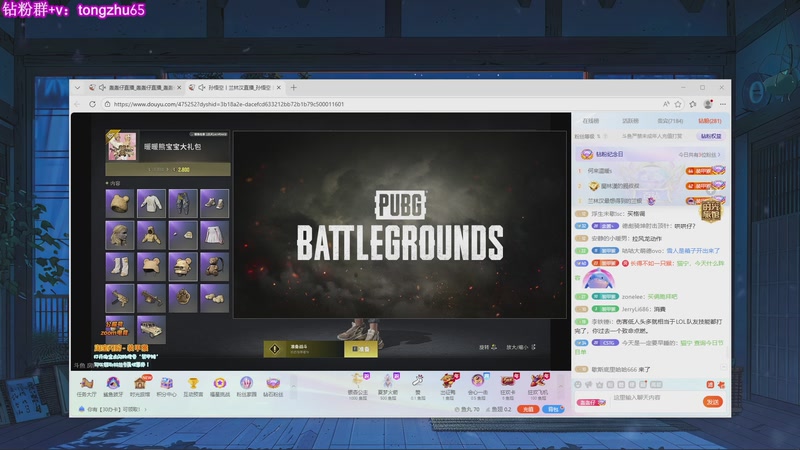800x450 pixels.
Task: Switch to the 钻粉(281) tab
Action: coord(710,121)
